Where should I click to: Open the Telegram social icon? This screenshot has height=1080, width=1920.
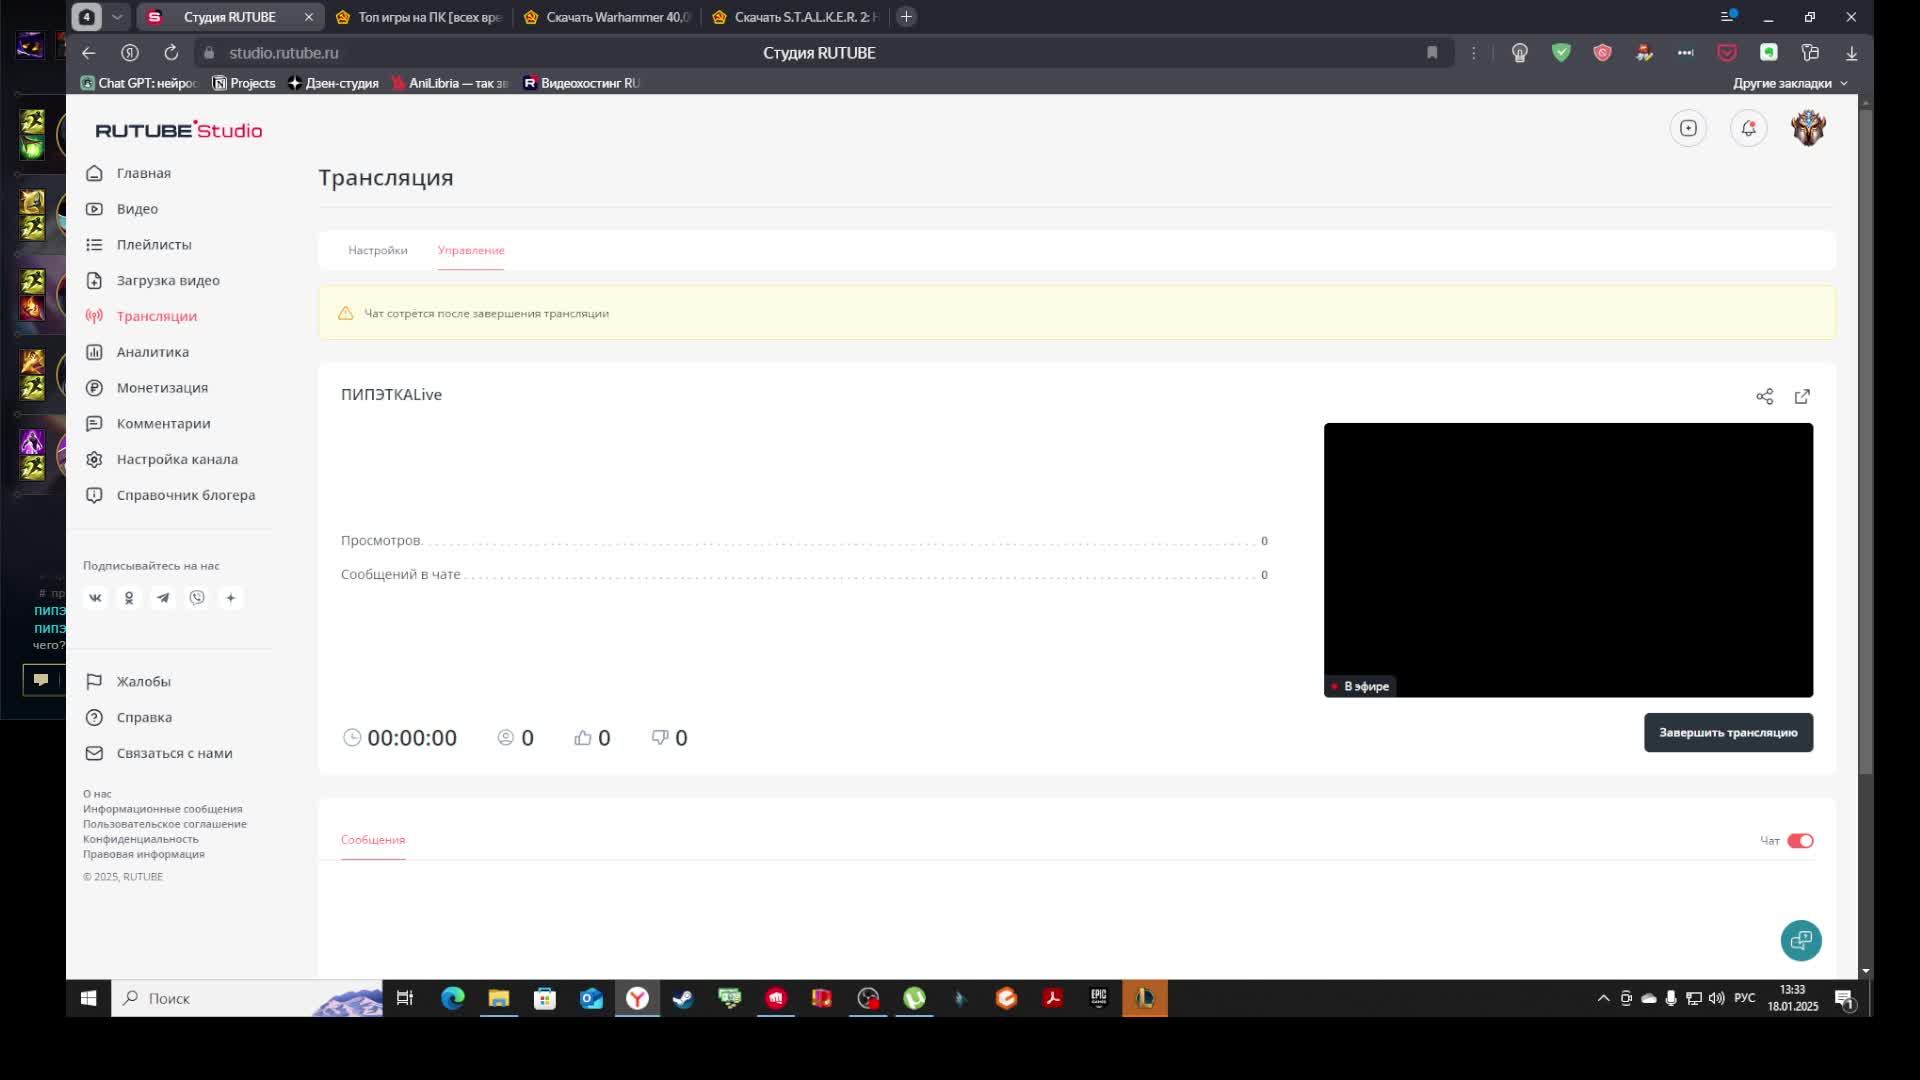click(163, 598)
